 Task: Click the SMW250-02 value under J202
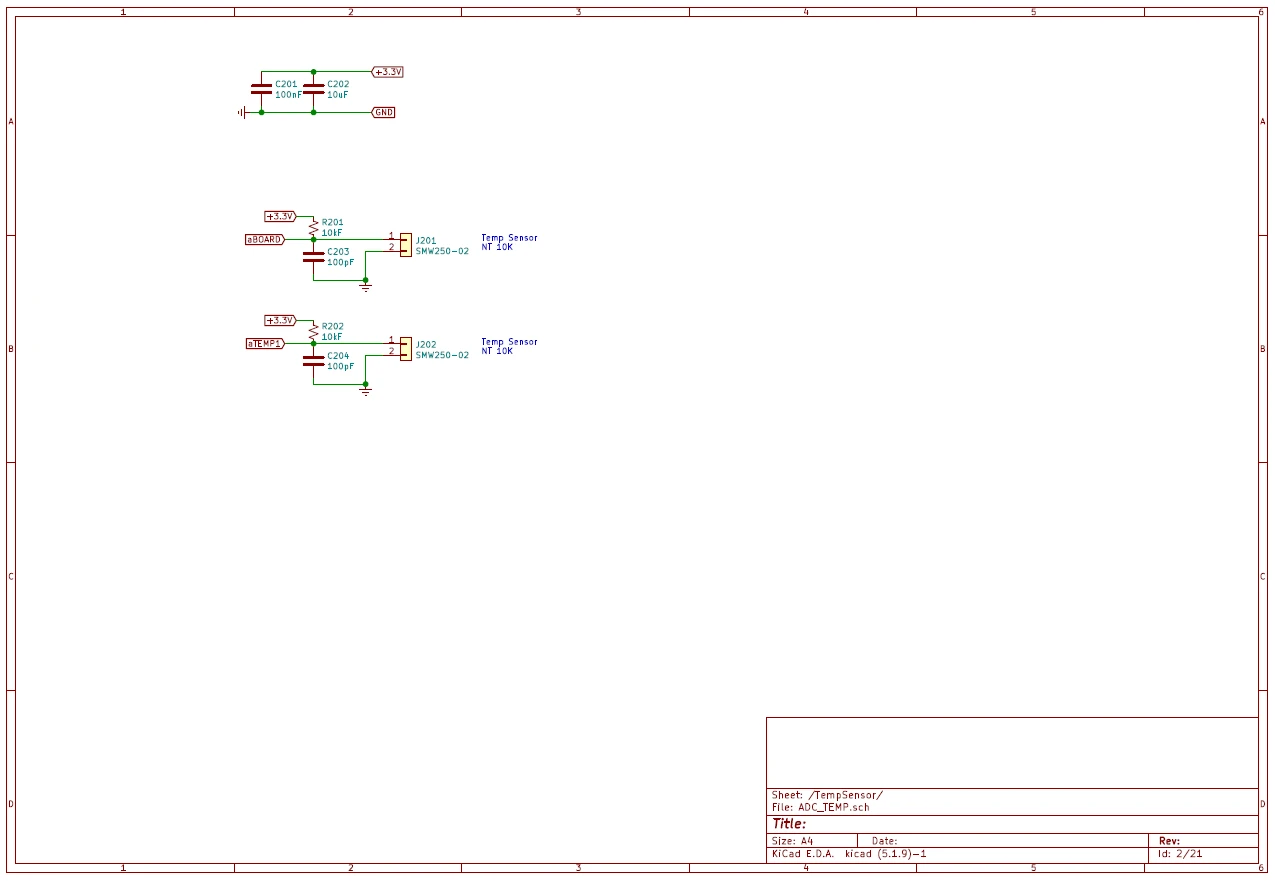[x=442, y=355]
